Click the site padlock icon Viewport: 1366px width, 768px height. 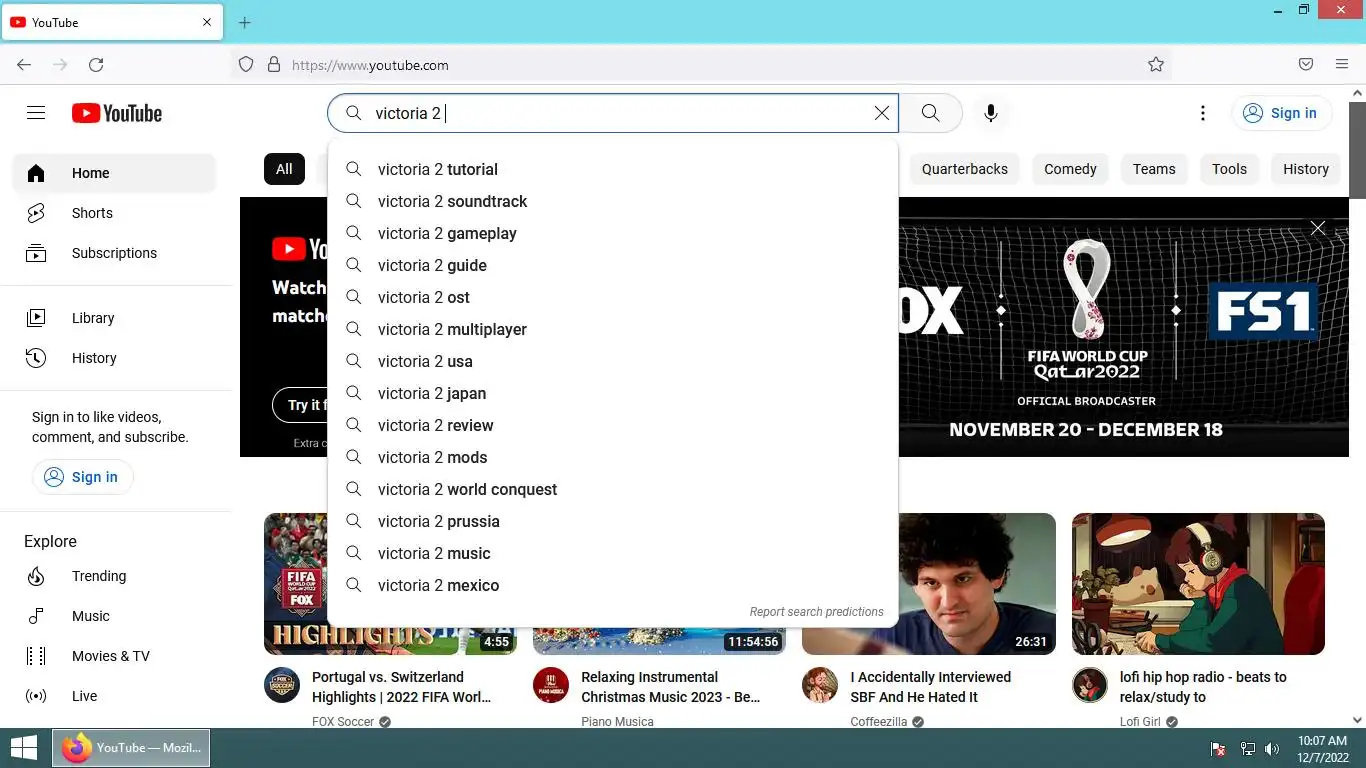pyautogui.click(x=274, y=65)
